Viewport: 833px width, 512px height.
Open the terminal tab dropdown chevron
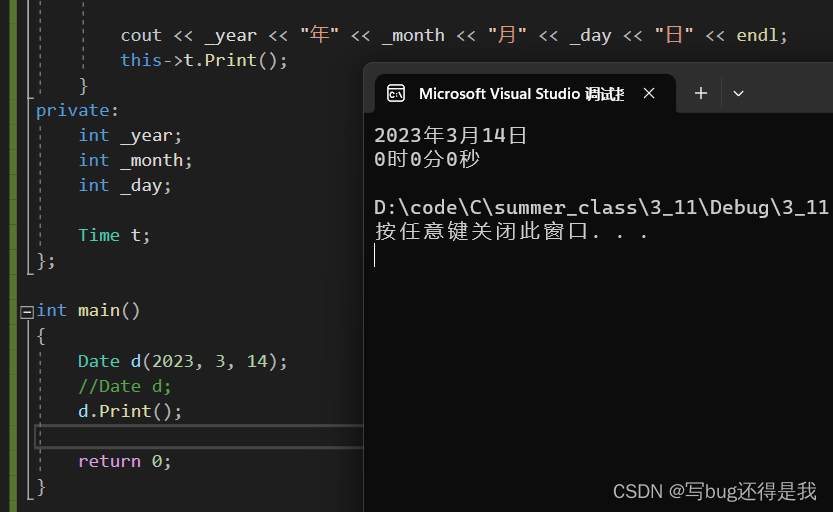738,93
